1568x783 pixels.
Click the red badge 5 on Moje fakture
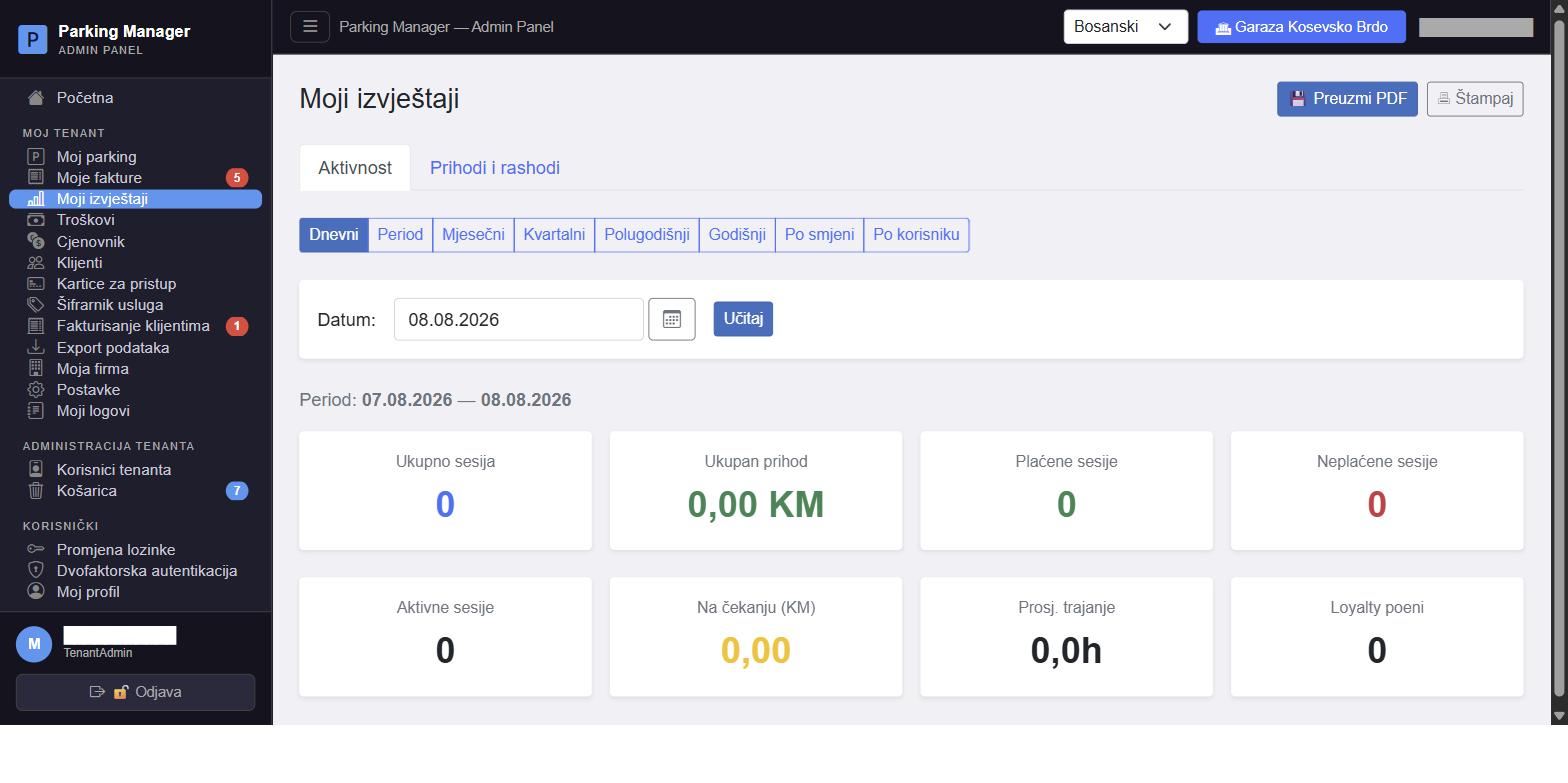(237, 178)
